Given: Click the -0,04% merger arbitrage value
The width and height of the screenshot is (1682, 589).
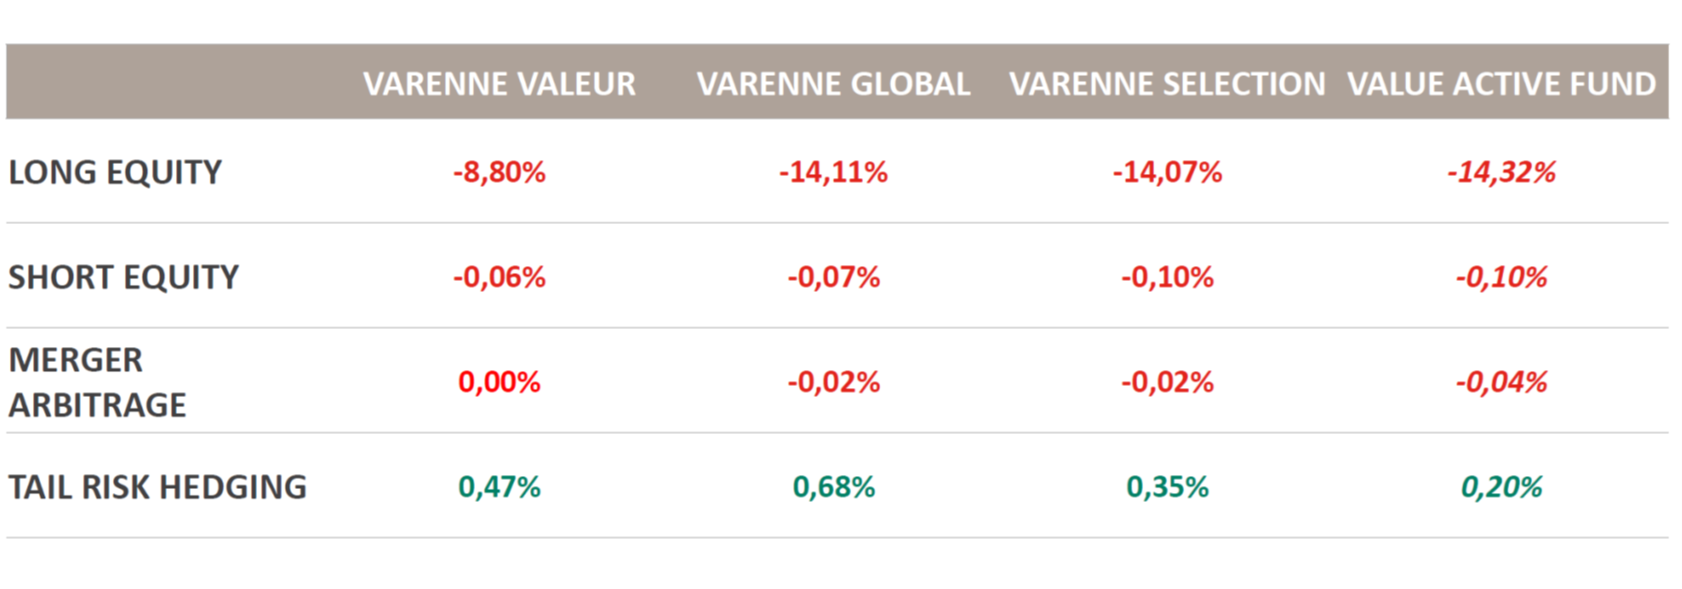Looking at the screenshot, I should [1501, 382].
